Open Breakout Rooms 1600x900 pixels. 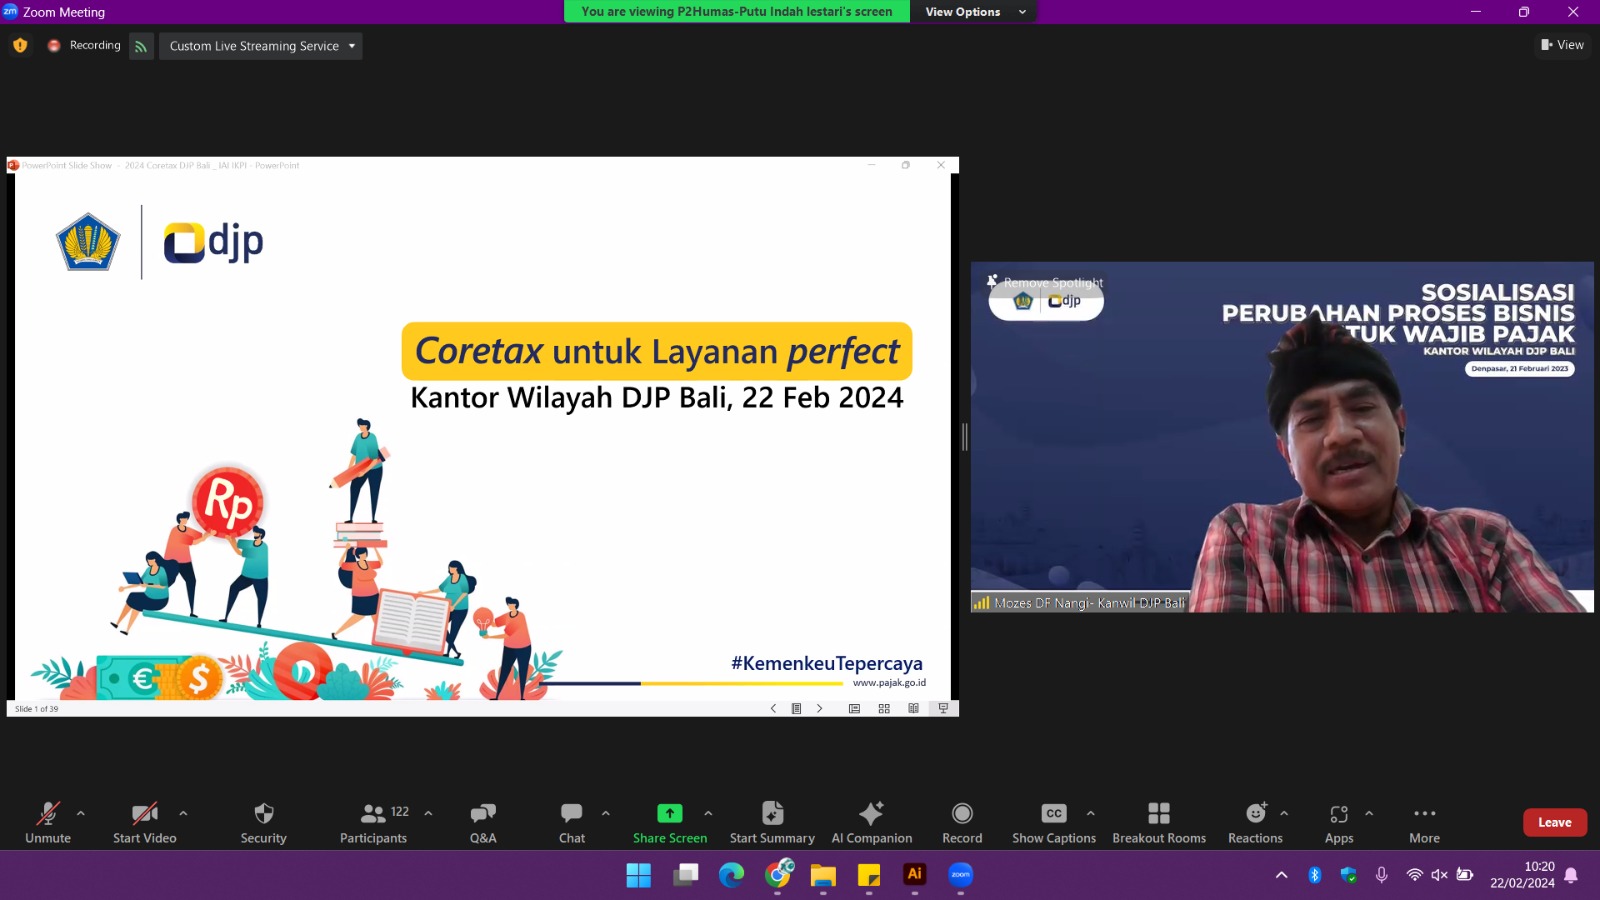[x=1159, y=822]
